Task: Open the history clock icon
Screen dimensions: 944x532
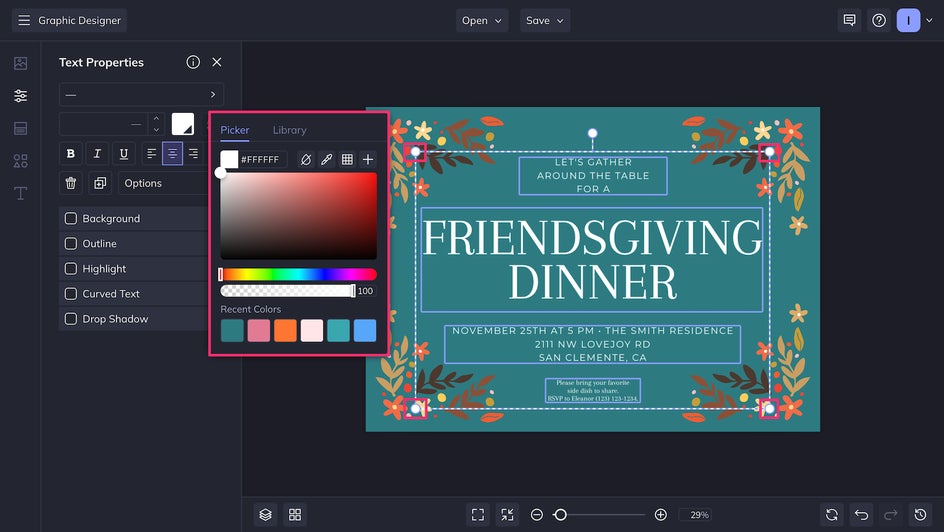Action: (x=920, y=515)
